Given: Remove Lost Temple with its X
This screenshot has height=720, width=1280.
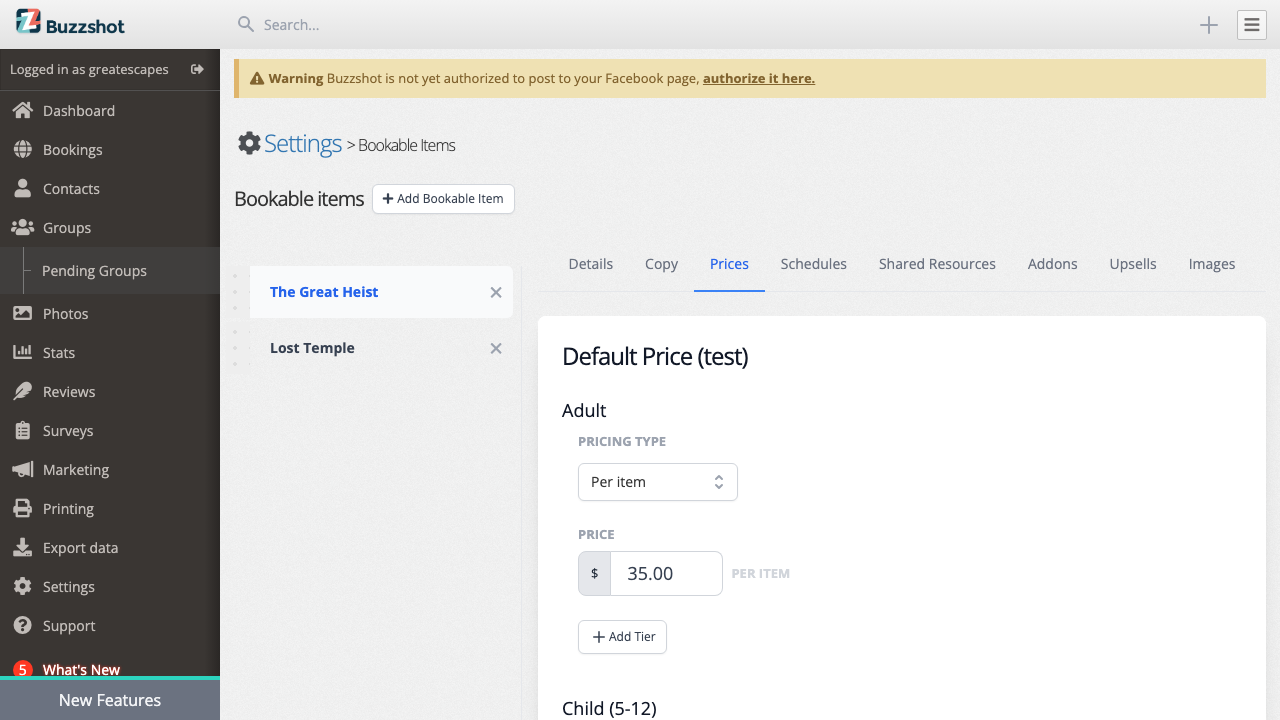Looking at the screenshot, I should click(495, 348).
